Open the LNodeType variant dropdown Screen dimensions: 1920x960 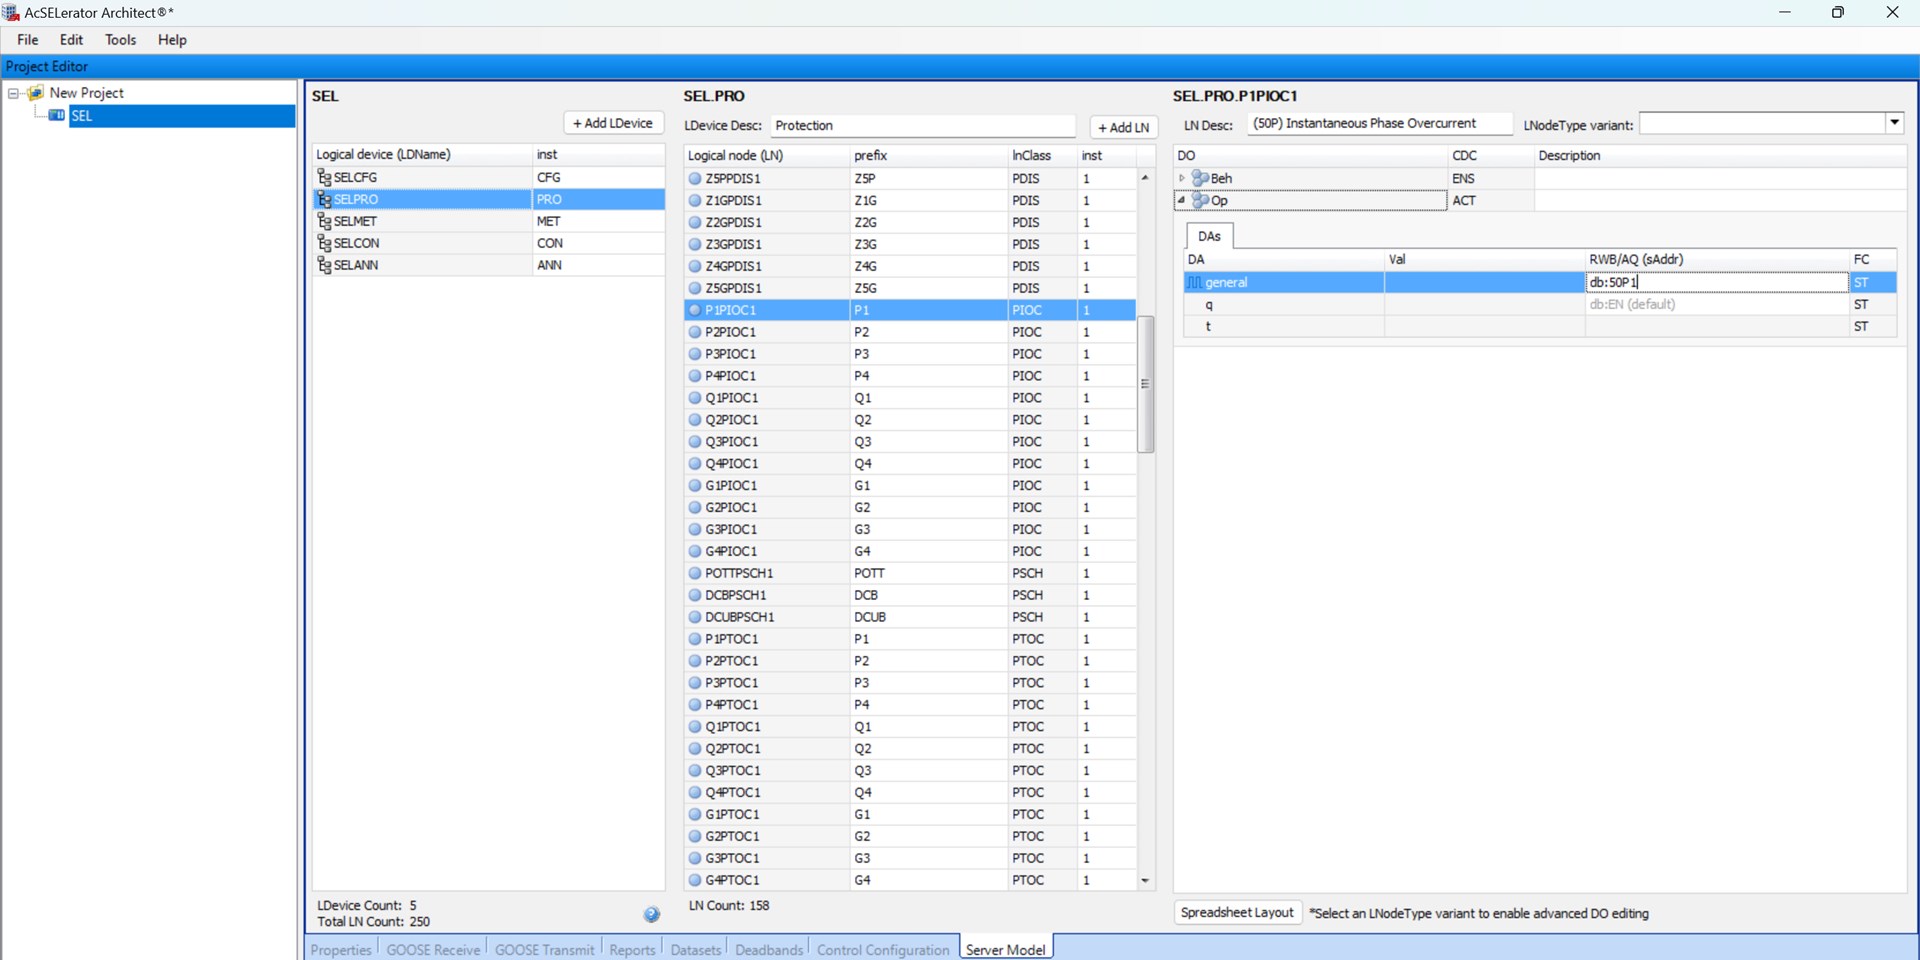1894,123
